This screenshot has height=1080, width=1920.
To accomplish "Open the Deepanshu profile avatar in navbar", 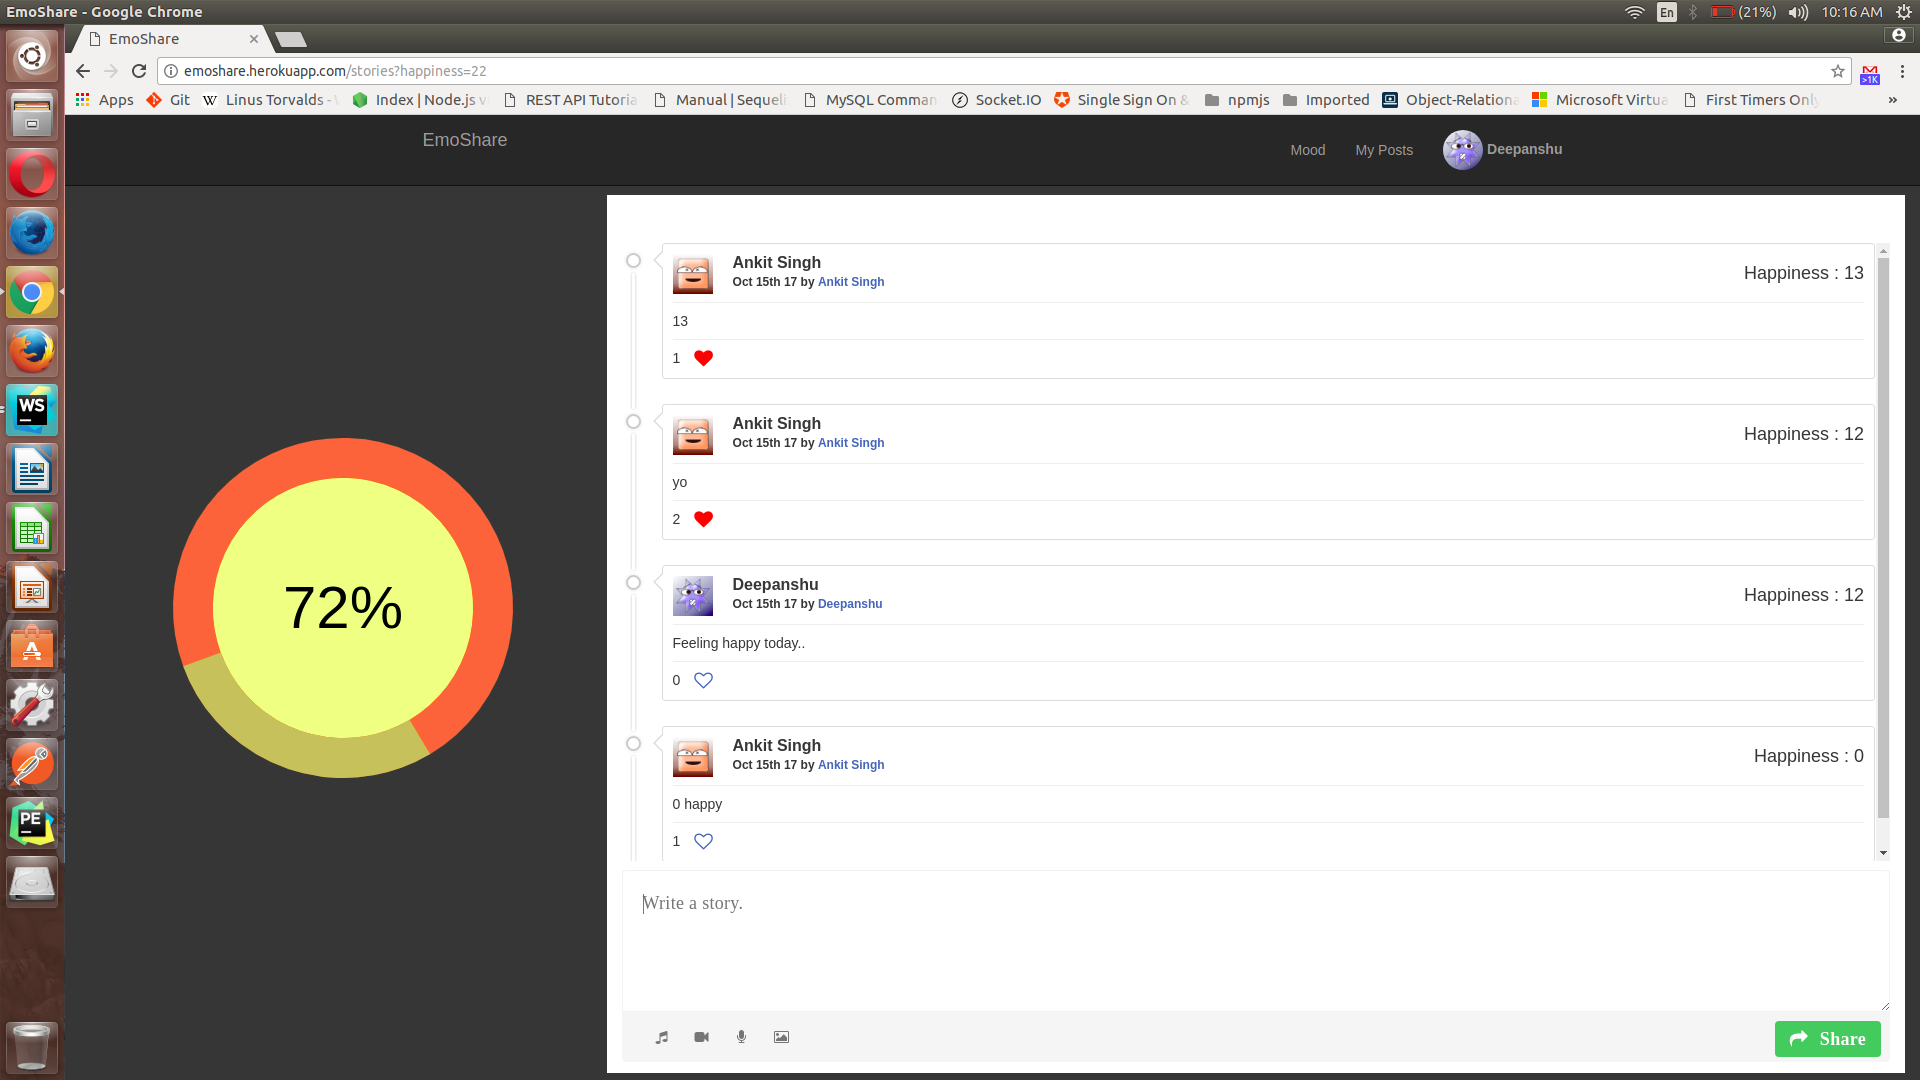I will point(1461,149).
